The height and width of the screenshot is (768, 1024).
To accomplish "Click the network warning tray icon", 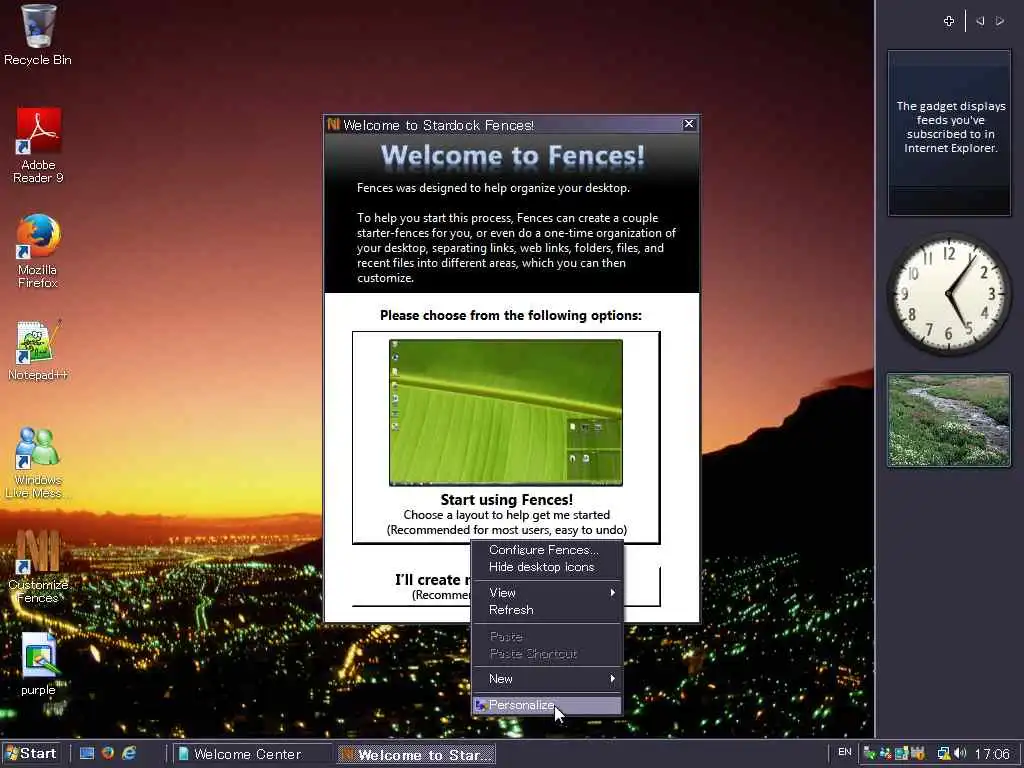I will coord(944,753).
